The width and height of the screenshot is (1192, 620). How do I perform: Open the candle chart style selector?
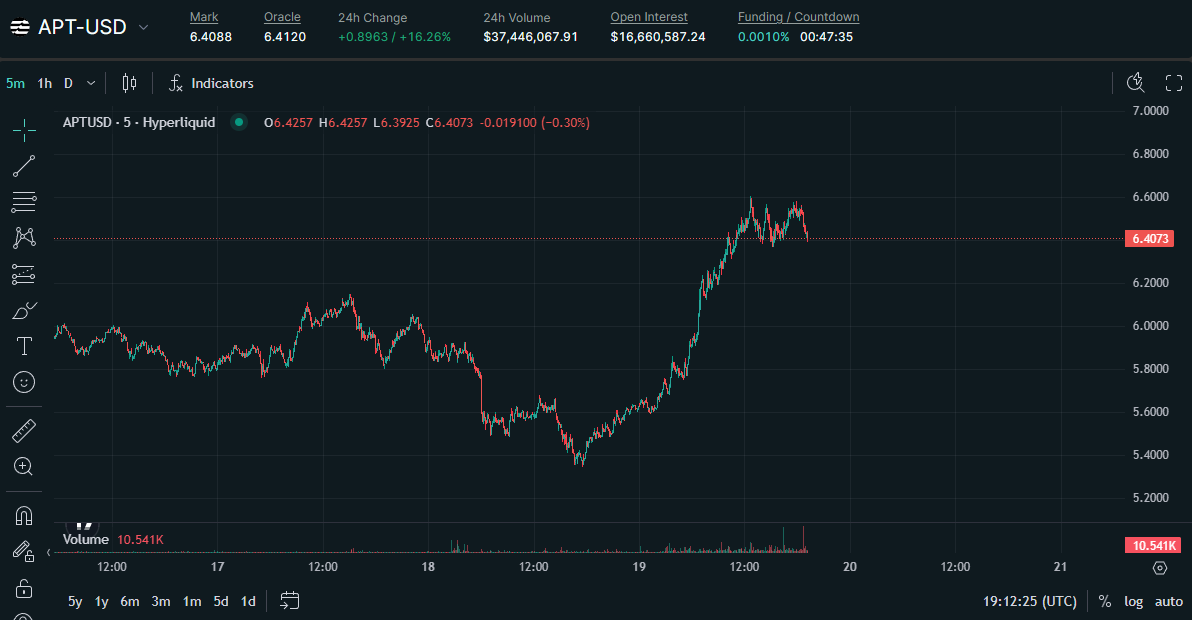129,83
